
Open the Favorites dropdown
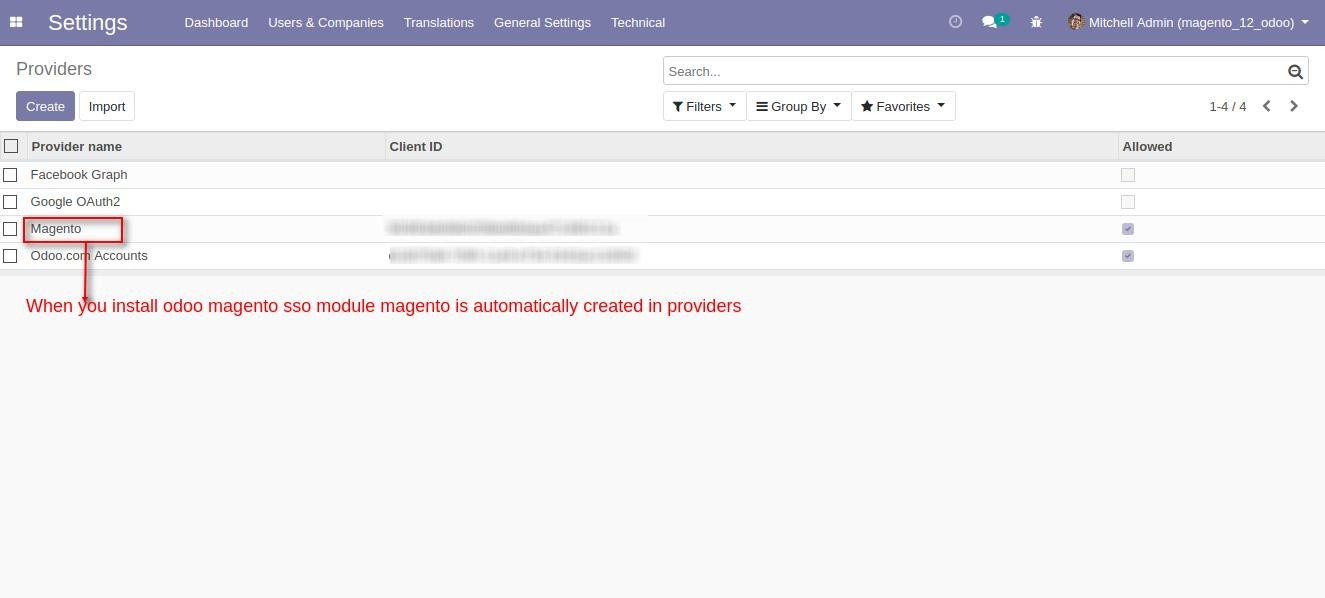(903, 106)
